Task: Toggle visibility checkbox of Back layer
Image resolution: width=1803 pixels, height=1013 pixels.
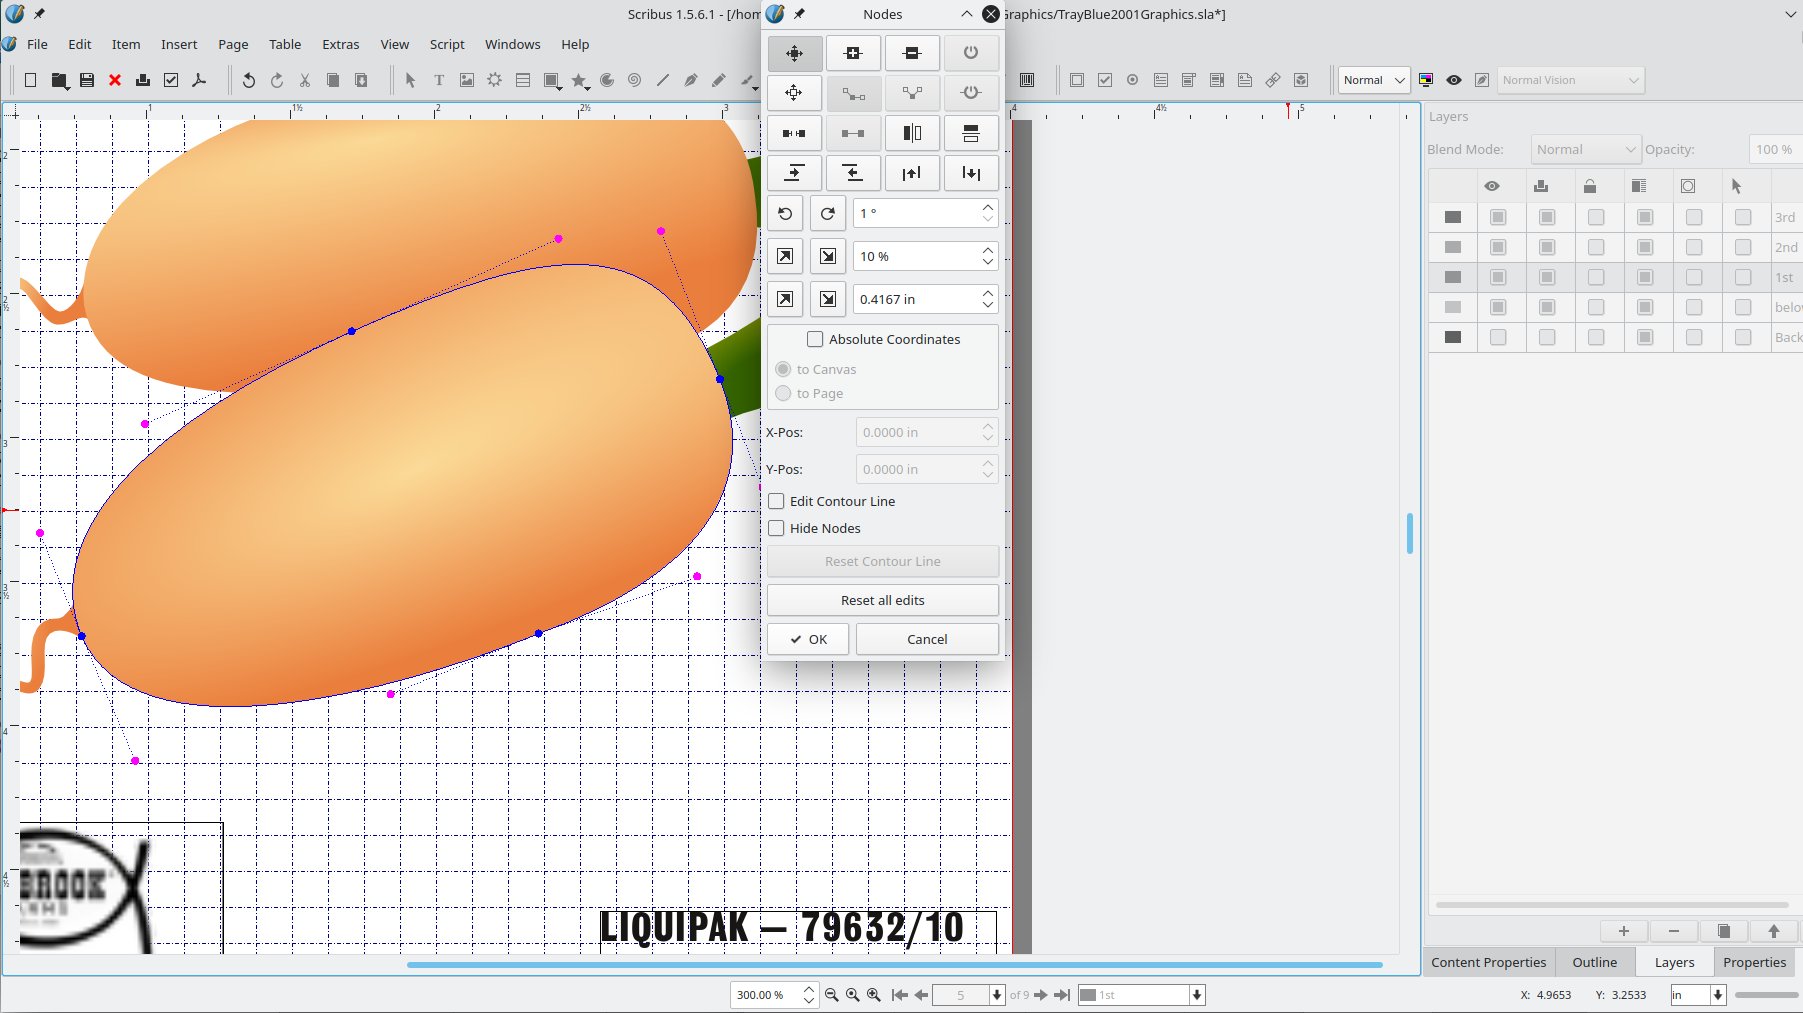Action: click(x=1498, y=337)
